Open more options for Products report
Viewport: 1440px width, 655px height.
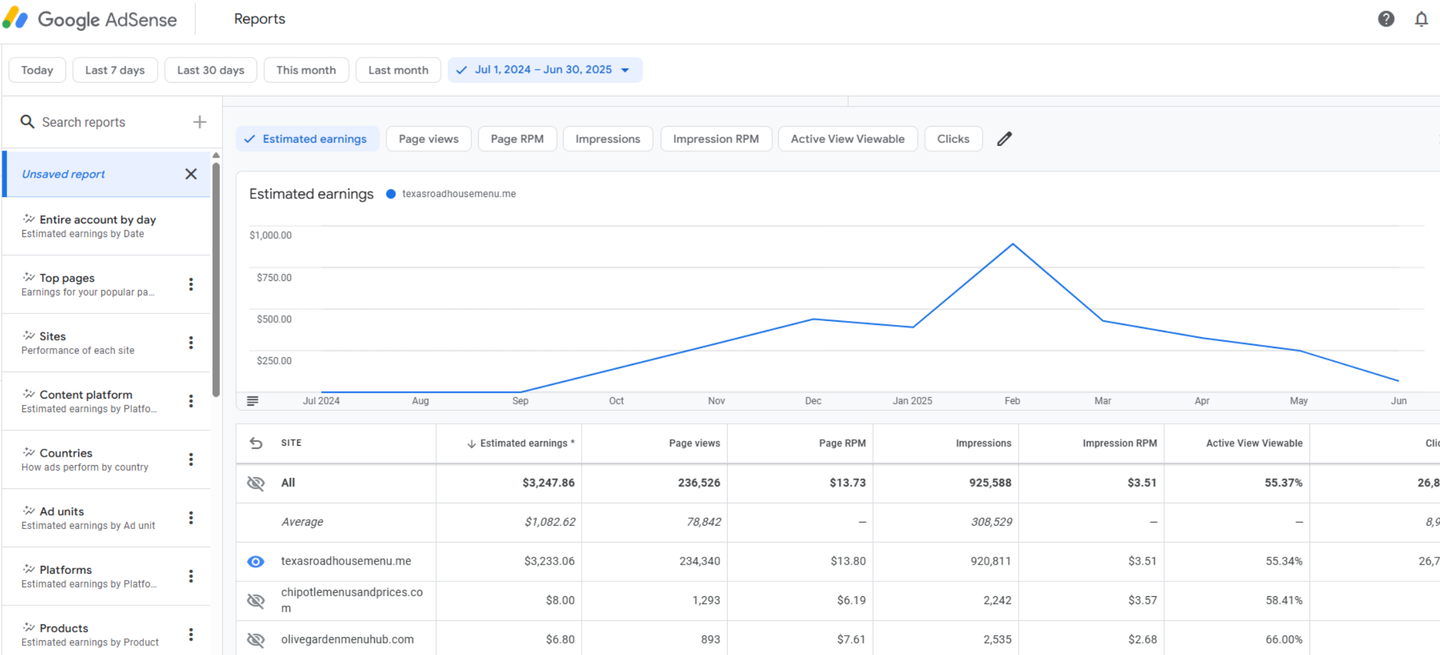191,634
